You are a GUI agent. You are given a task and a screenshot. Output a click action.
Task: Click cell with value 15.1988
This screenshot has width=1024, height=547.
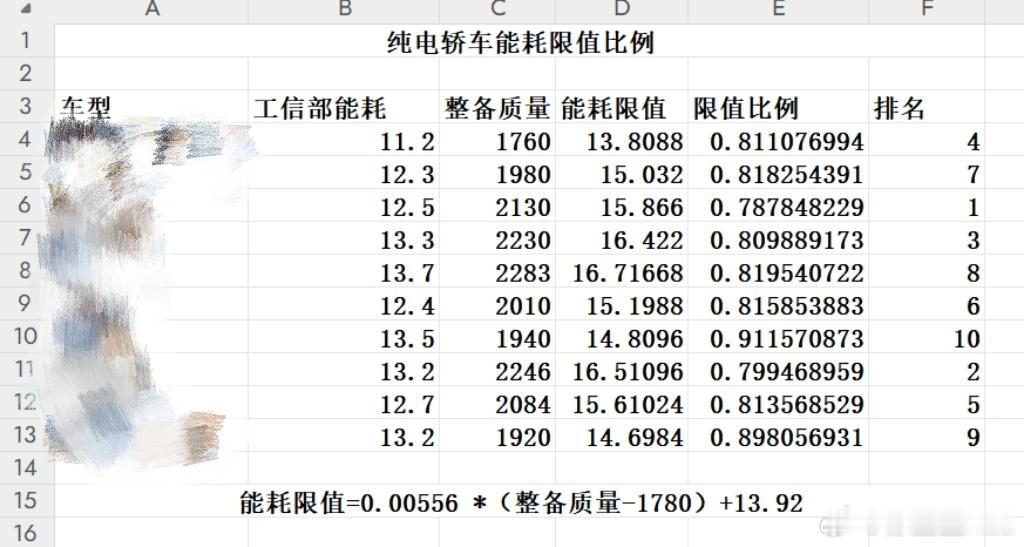[x=622, y=305]
